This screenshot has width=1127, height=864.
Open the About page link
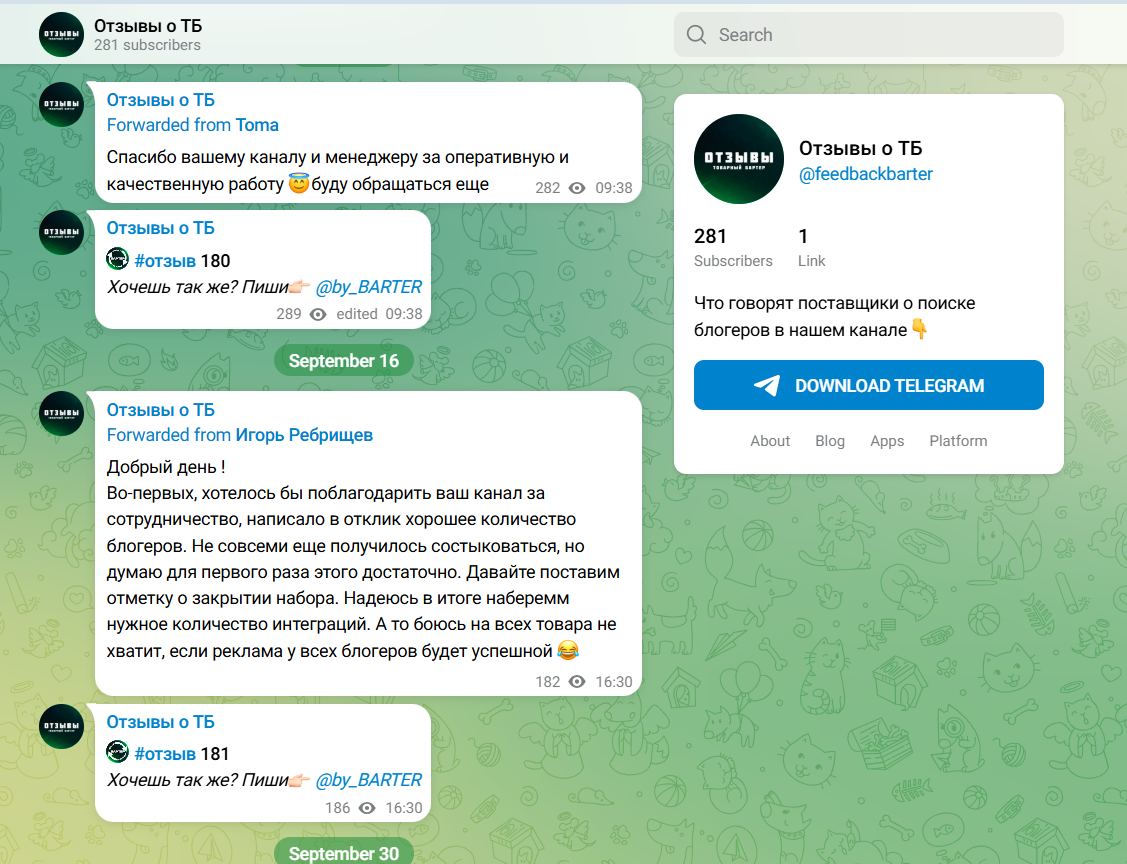tap(770, 440)
